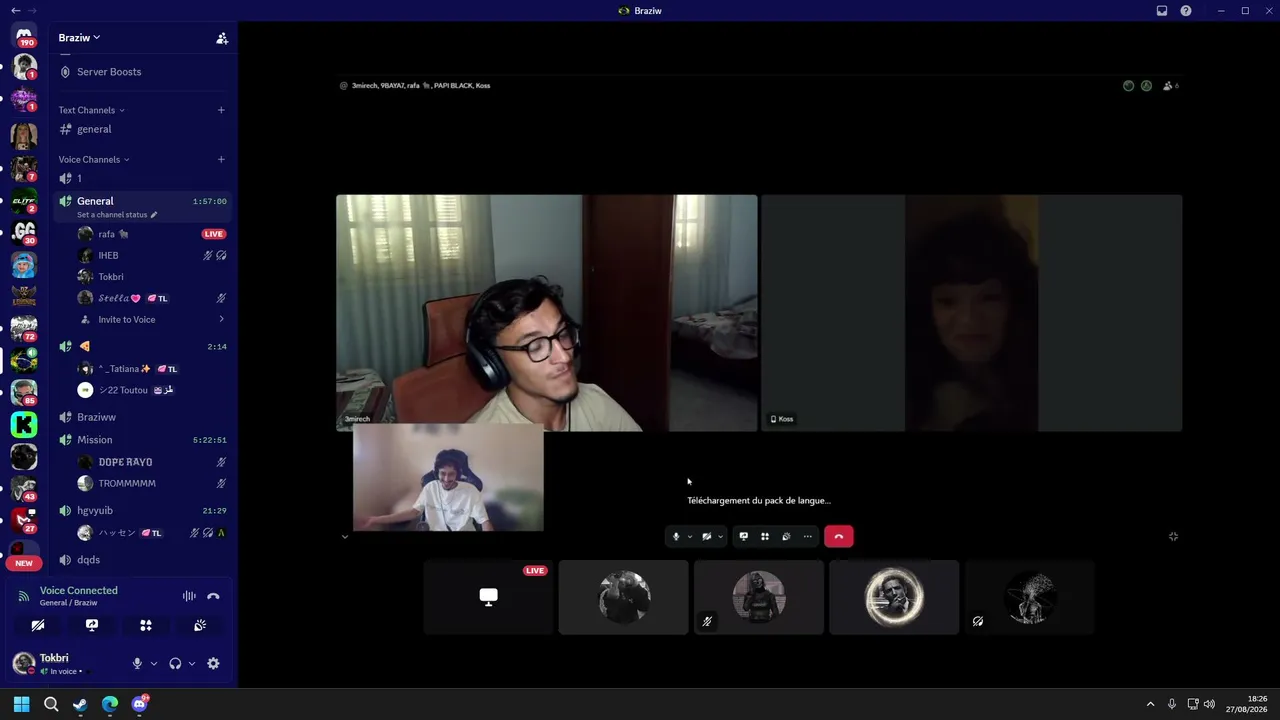Click the LIVE badge next to rafa

click(x=214, y=234)
